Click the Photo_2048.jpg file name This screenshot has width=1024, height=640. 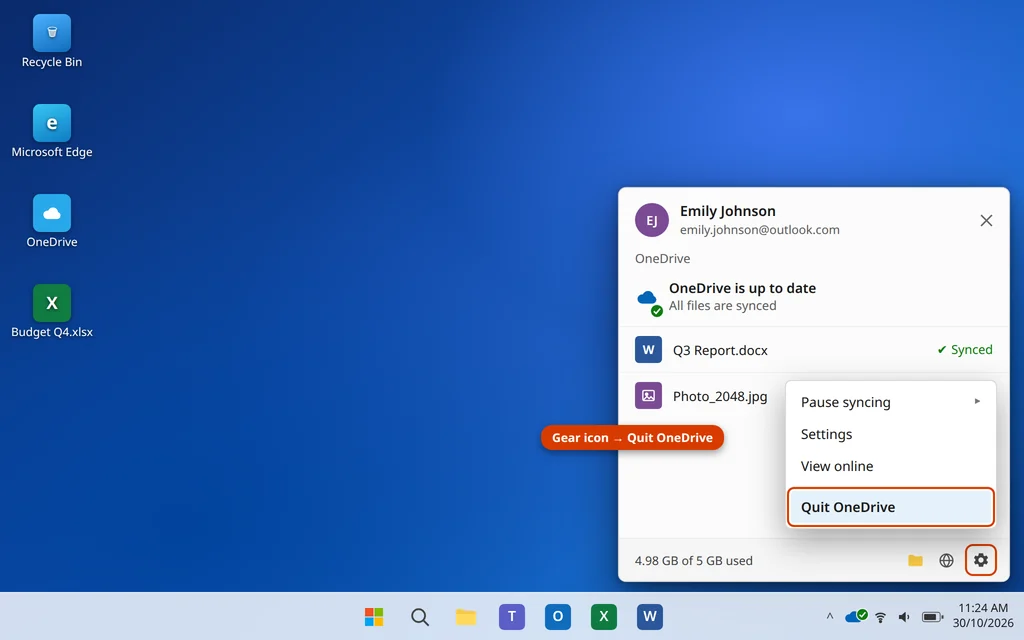coord(720,396)
